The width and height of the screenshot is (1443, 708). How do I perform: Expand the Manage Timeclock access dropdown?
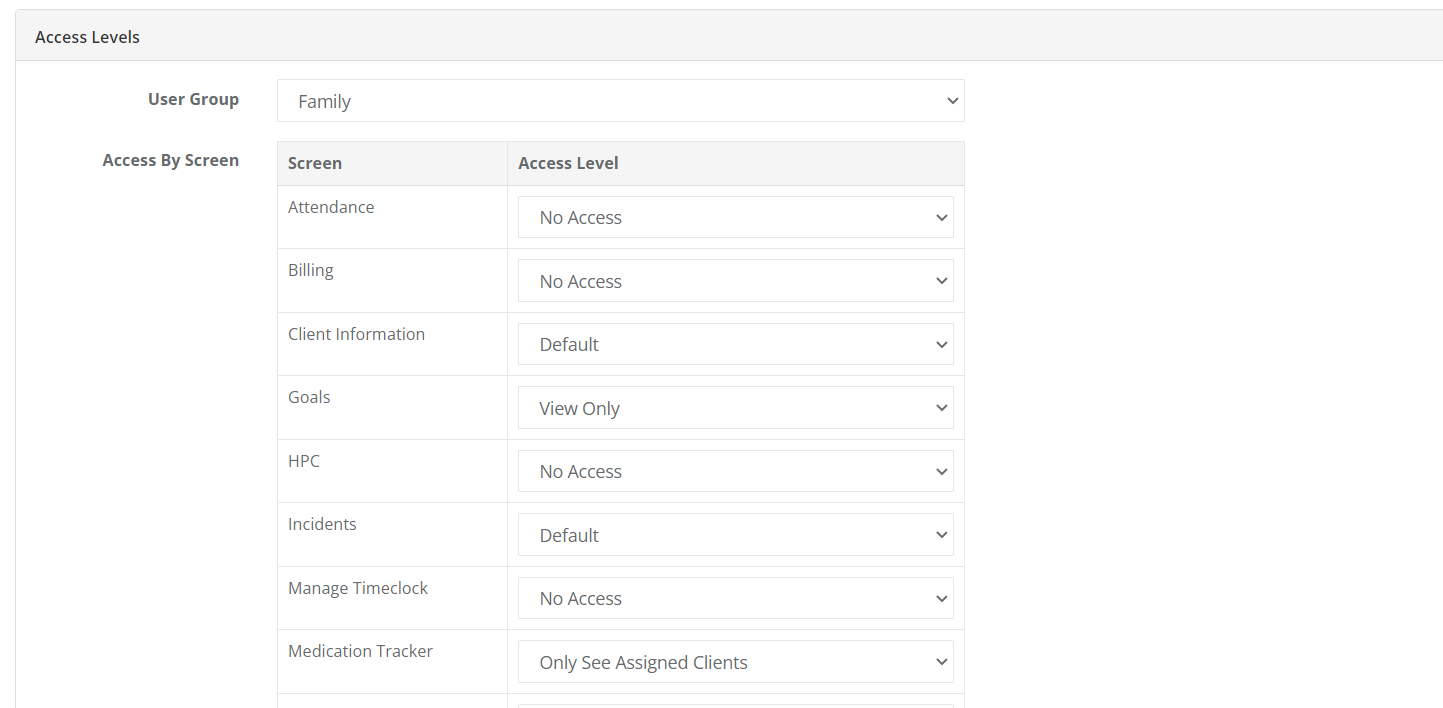(735, 598)
